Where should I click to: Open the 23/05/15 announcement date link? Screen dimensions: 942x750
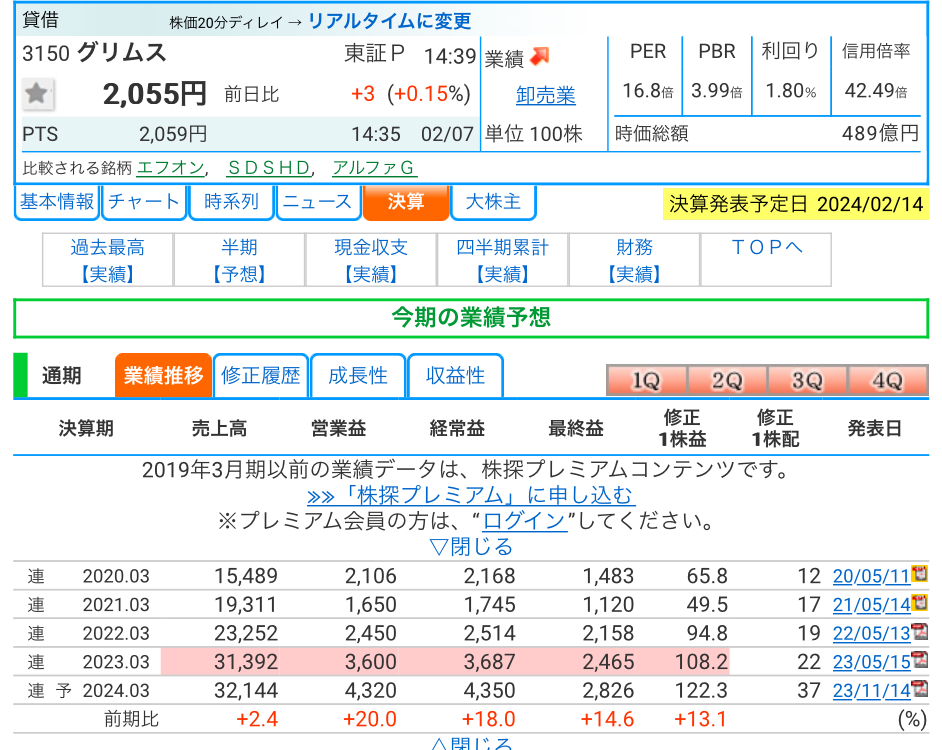(x=872, y=662)
